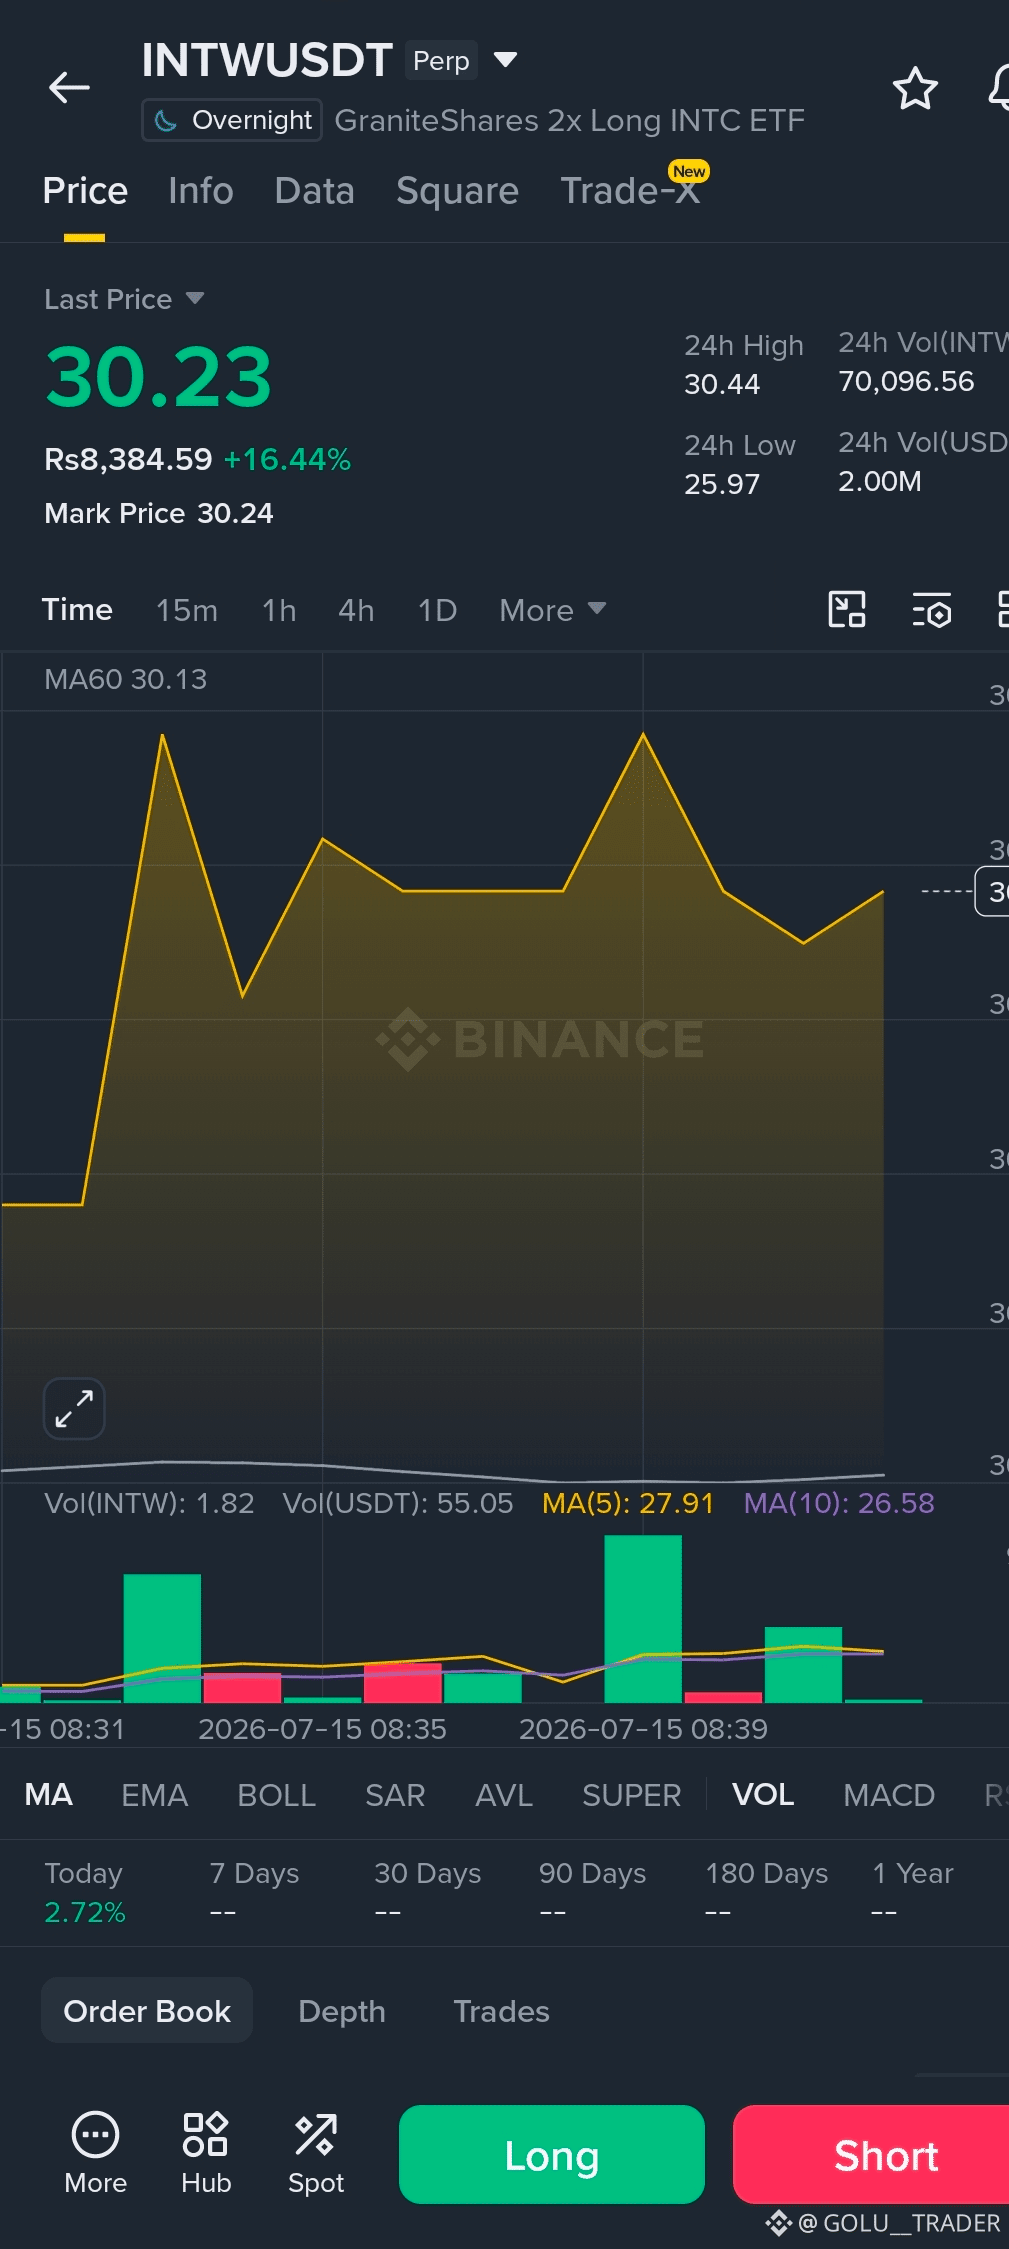
Task: Tap the 2026-07-15 08:35 time axis label
Action: (322, 1729)
